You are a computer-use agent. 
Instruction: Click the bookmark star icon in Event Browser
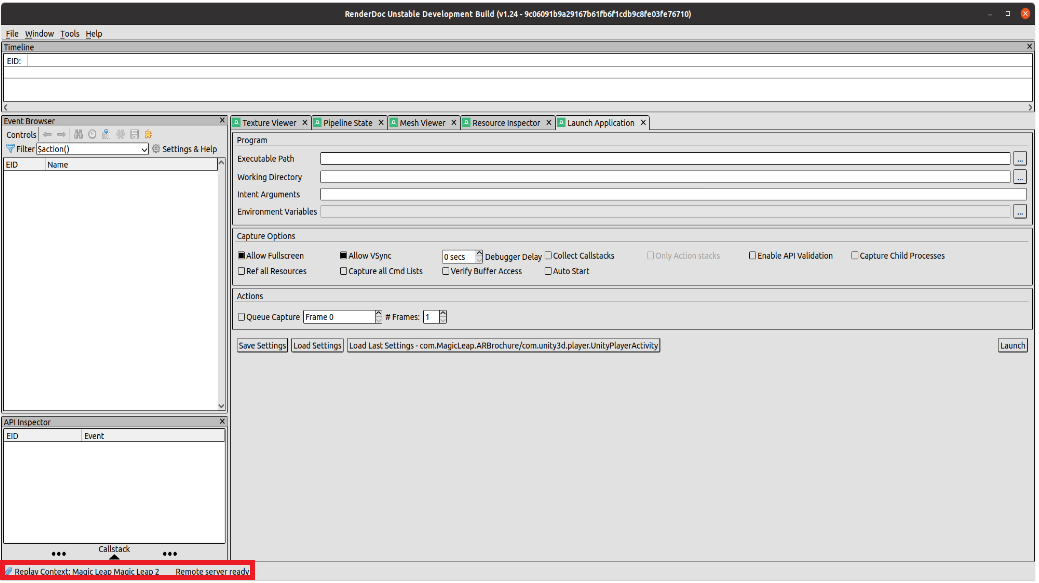click(148, 134)
